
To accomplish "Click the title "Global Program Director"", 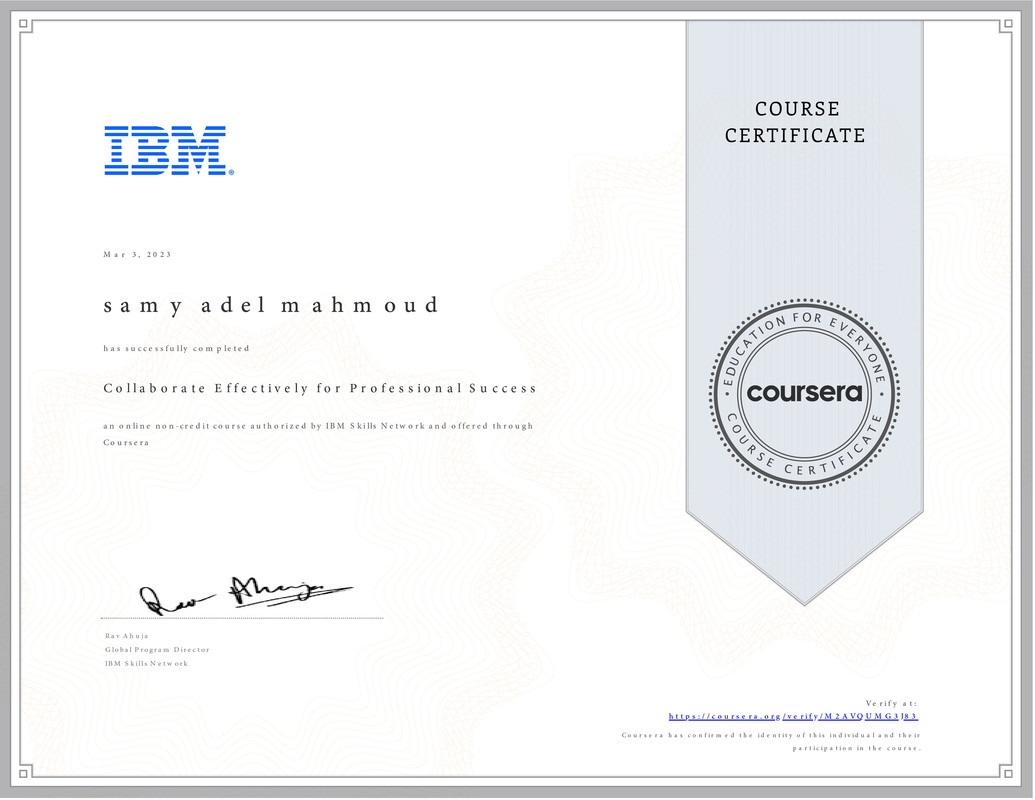I will click(157, 650).
